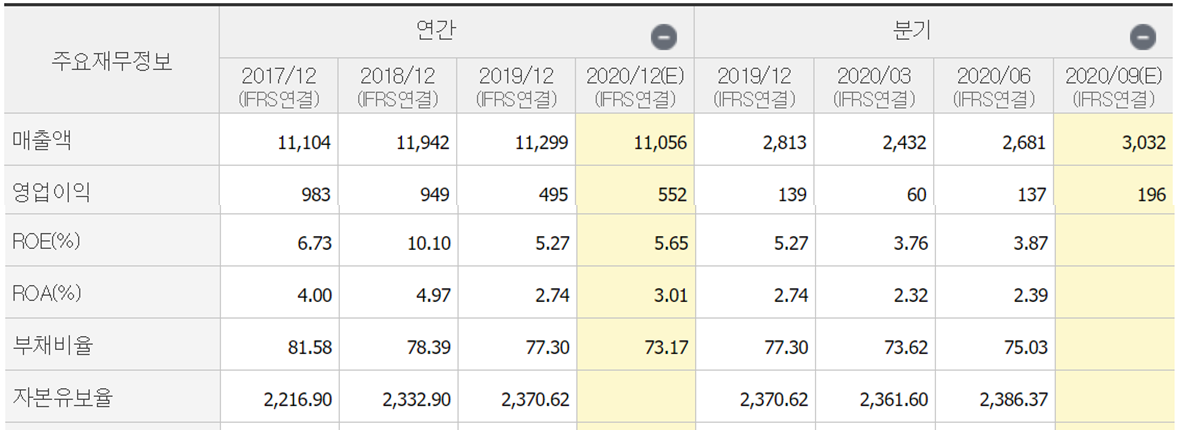
Task: Click the 2018/12 column header
Action: click(398, 85)
